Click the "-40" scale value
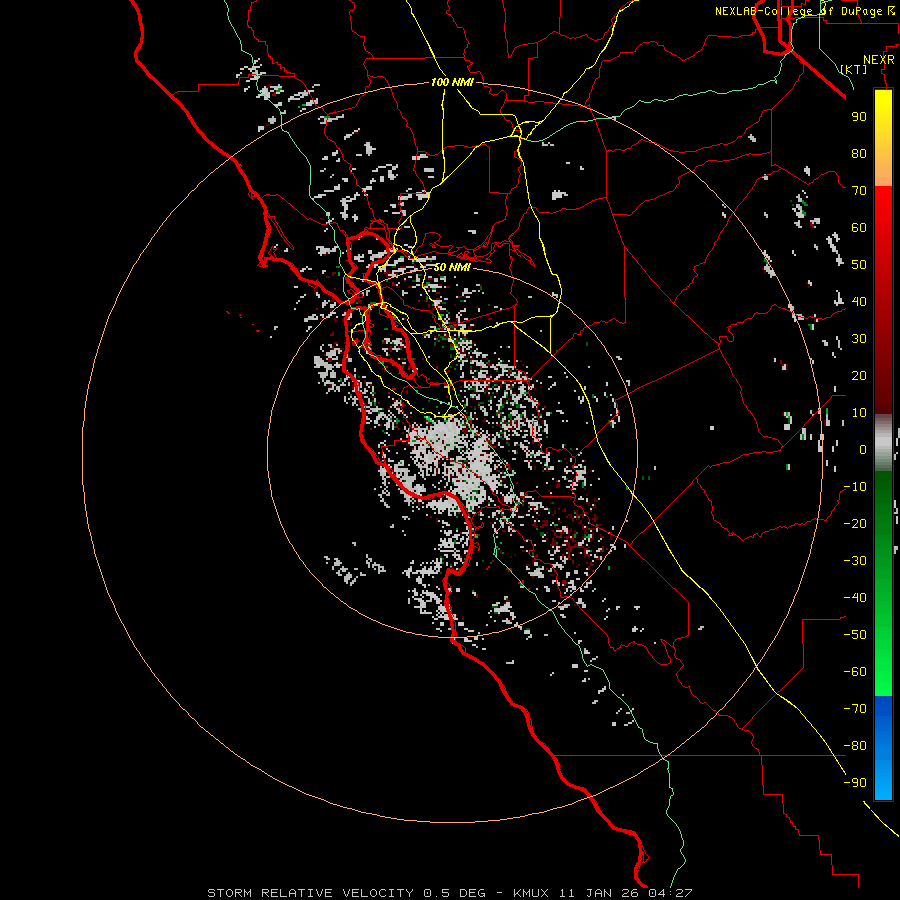 tap(855, 598)
